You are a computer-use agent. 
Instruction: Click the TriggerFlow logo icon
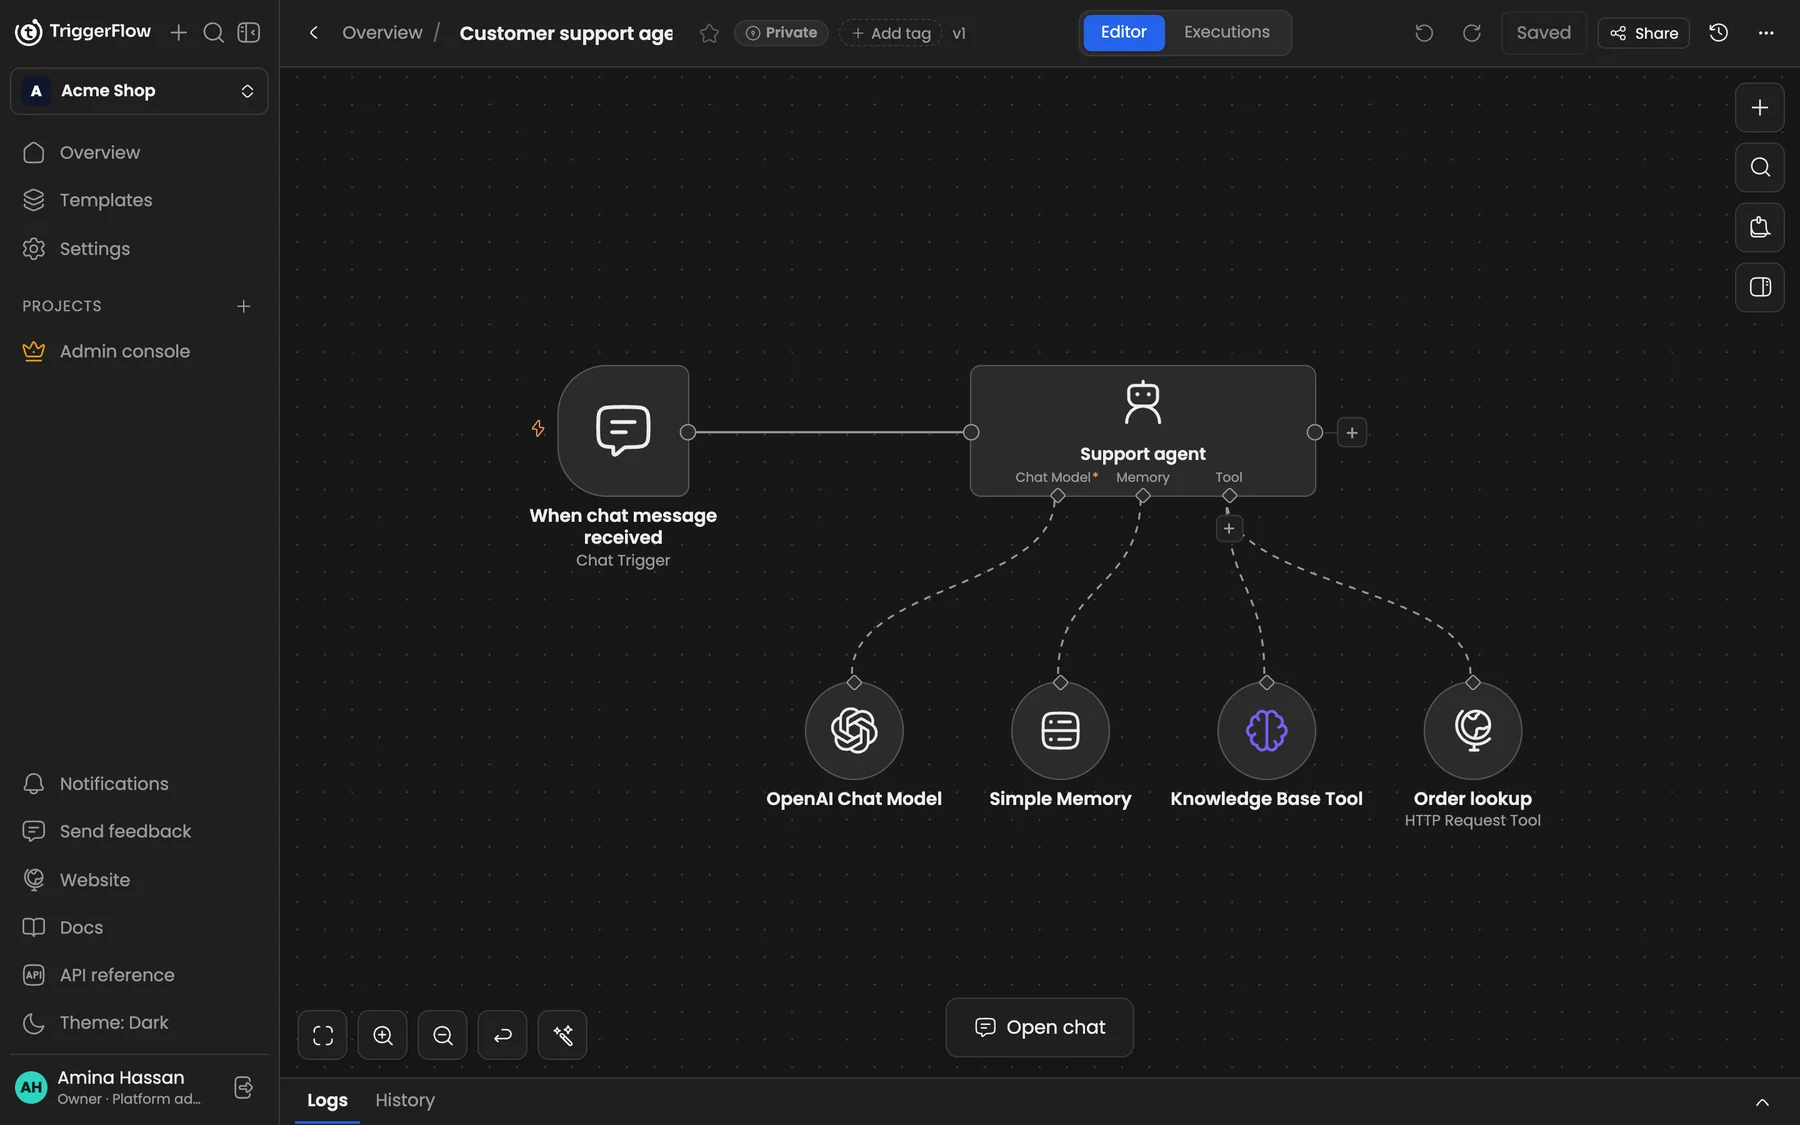point(29,32)
